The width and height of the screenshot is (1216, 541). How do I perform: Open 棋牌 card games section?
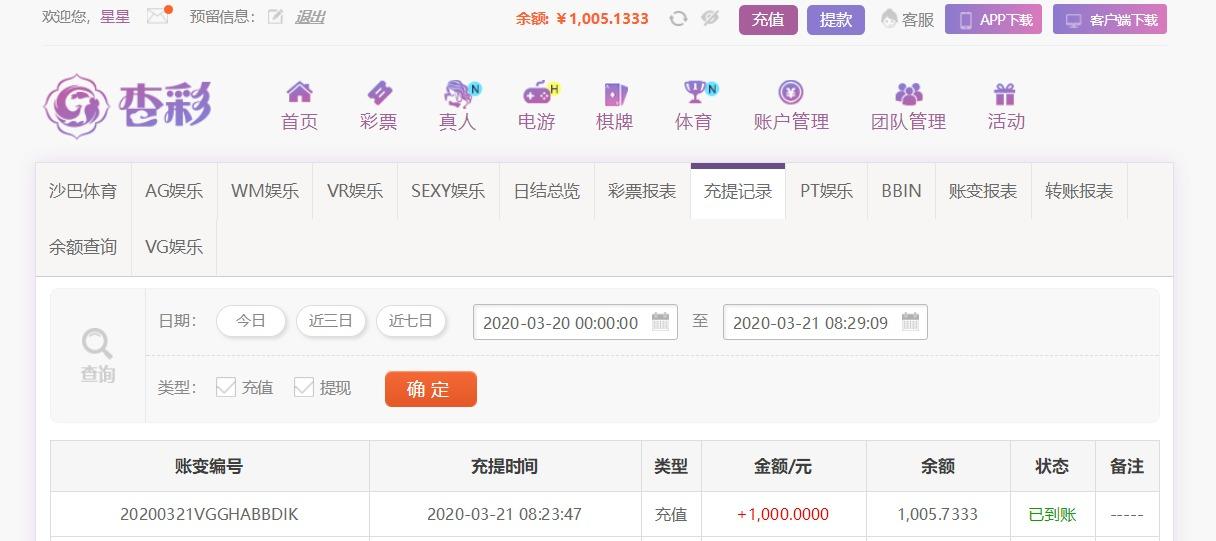pos(614,107)
